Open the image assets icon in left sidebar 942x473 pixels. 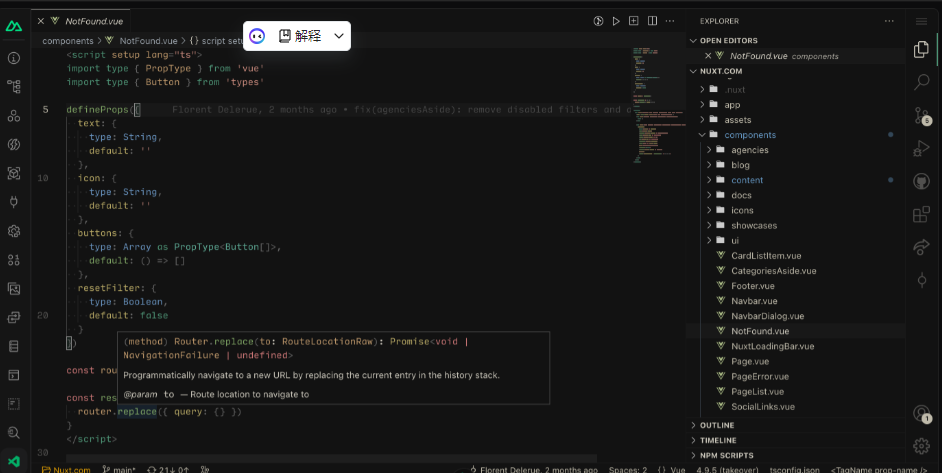(14, 288)
